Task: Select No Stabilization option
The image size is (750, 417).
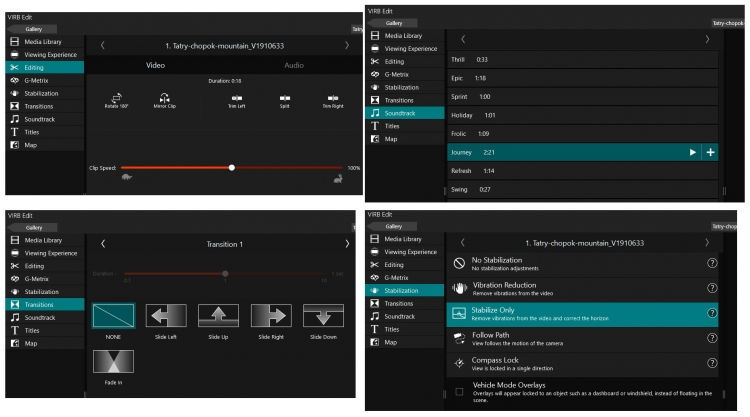Action: 583,263
